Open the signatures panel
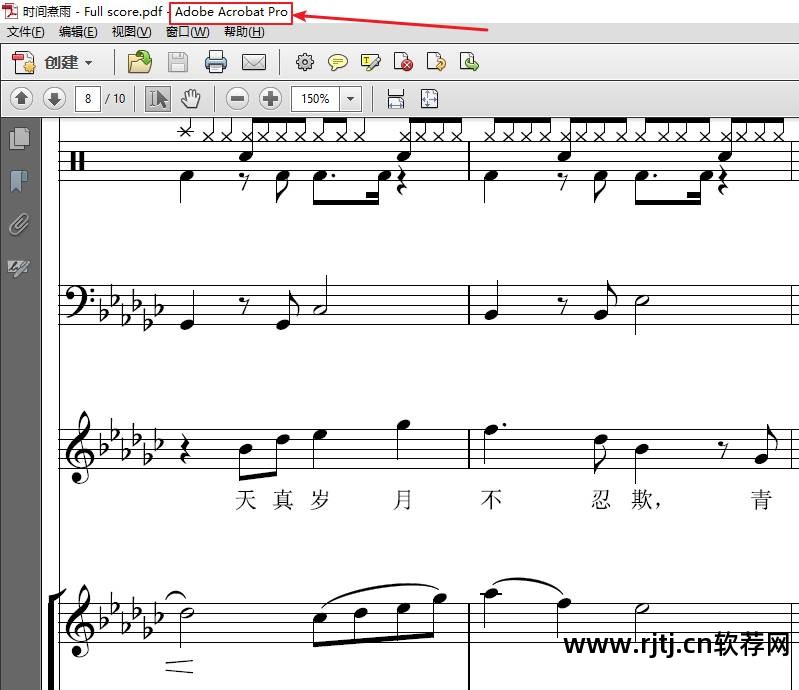The image size is (799, 690). [19, 267]
